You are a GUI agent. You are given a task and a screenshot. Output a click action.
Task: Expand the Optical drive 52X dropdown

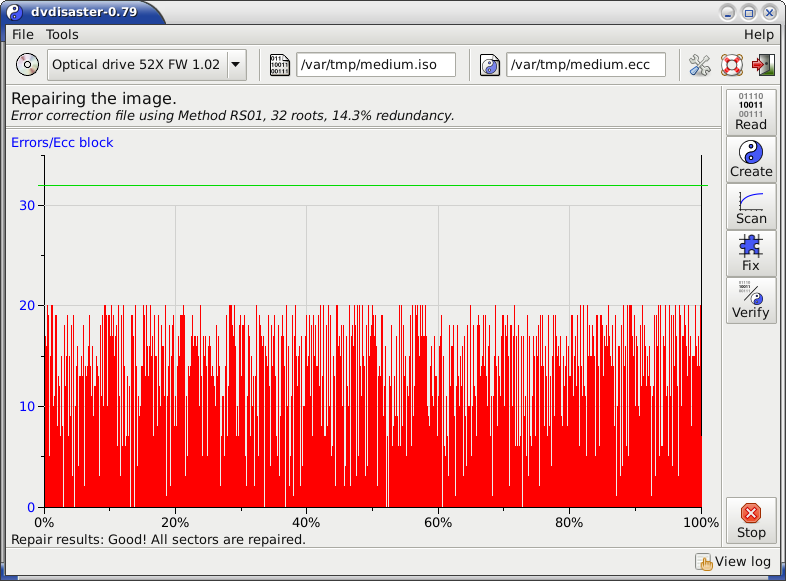(236, 65)
